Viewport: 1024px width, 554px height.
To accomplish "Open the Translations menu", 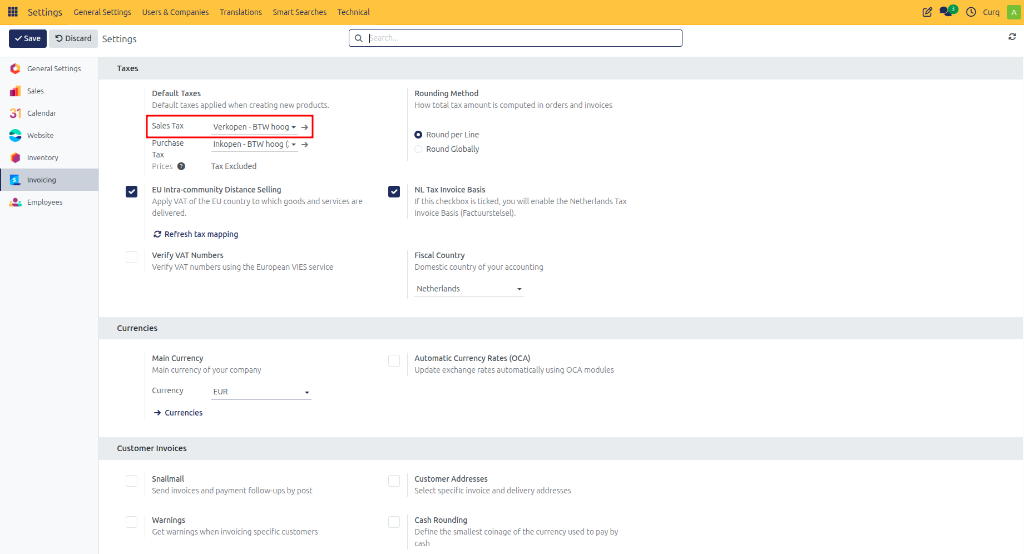I will point(240,12).
